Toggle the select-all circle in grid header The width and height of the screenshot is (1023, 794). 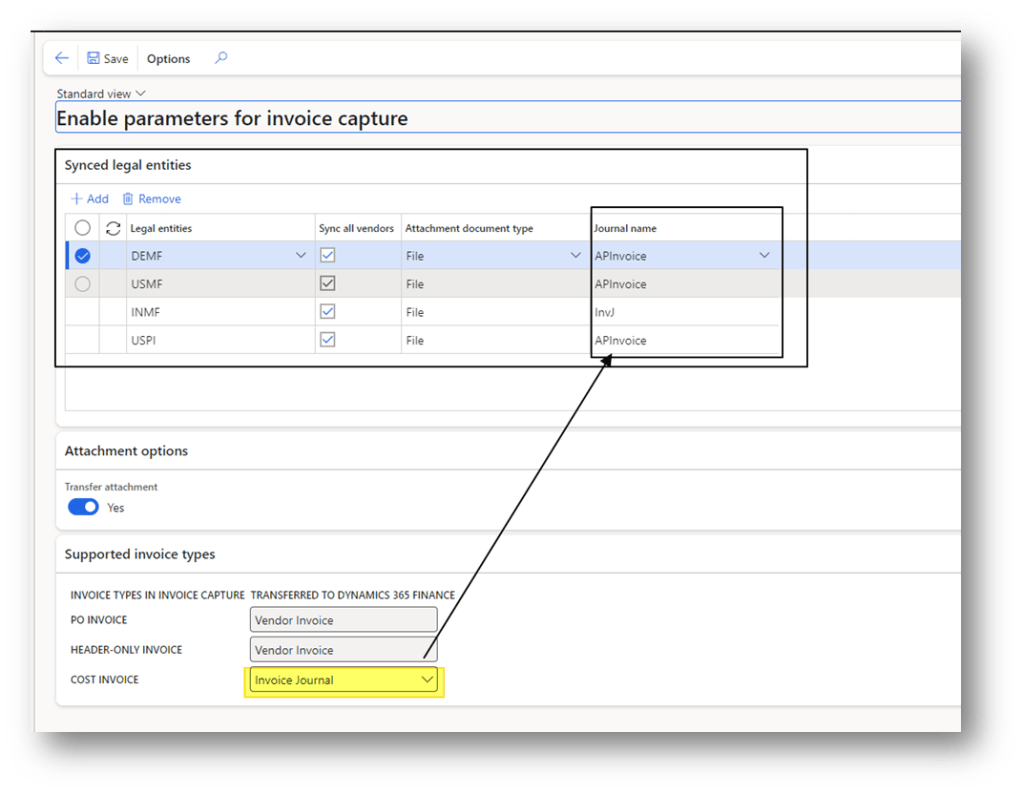coord(83,228)
